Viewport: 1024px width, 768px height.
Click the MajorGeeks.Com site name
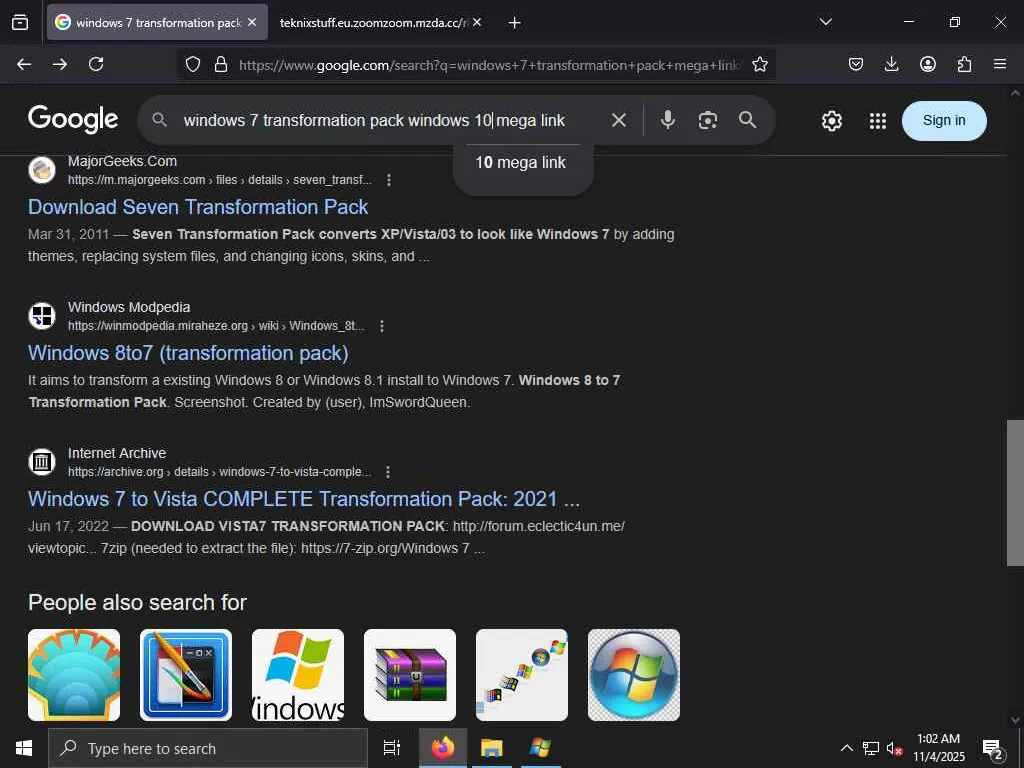tap(122, 161)
